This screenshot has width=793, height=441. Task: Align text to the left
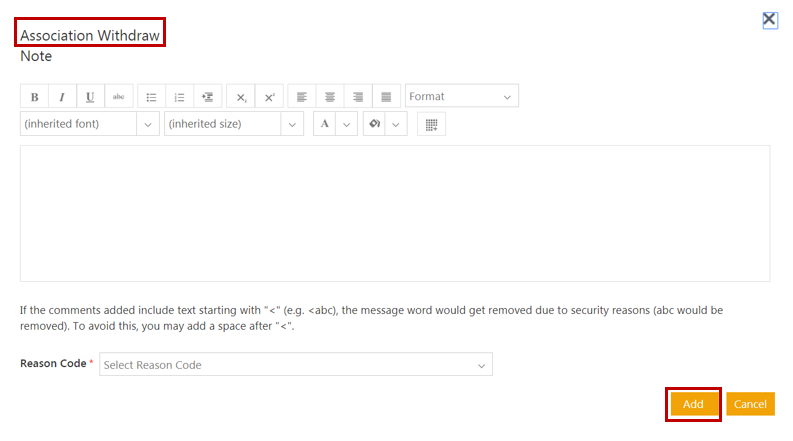coord(302,97)
